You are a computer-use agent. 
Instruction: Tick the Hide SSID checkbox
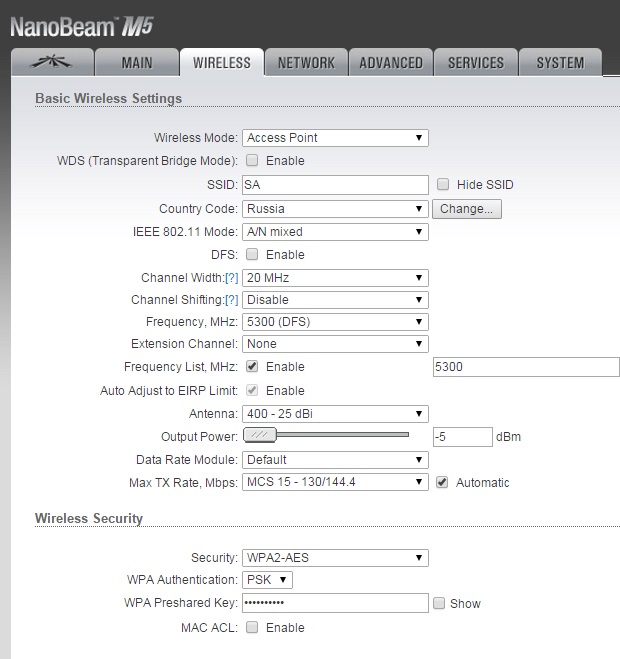coord(443,184)
